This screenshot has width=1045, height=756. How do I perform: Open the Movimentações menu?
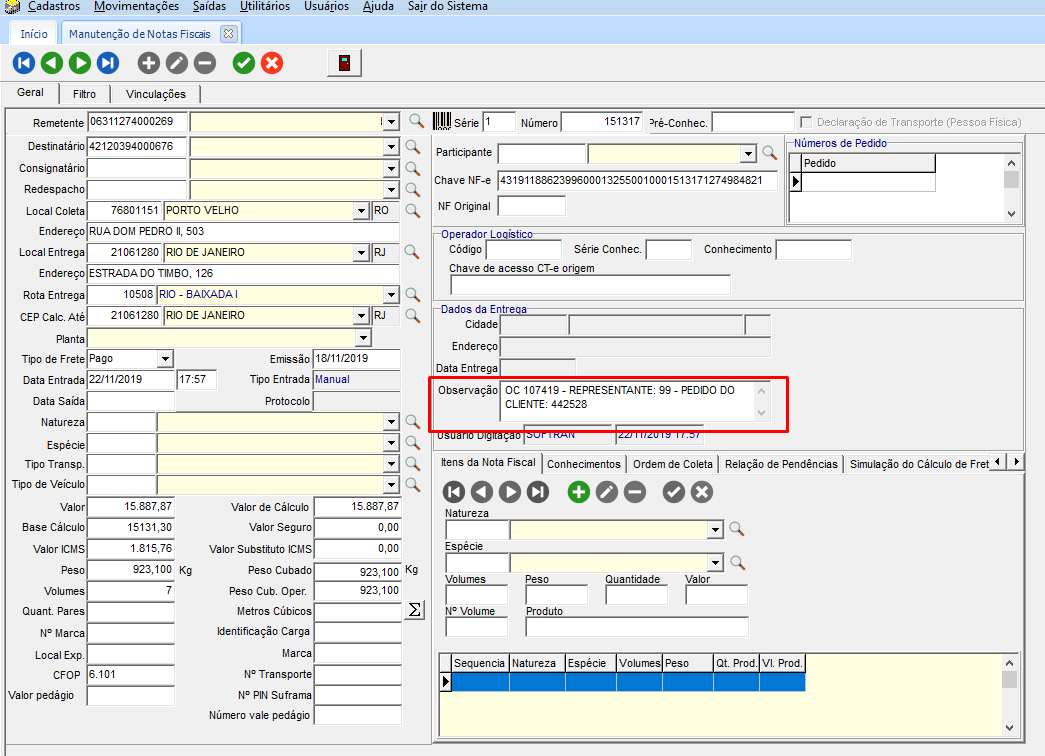136,7
